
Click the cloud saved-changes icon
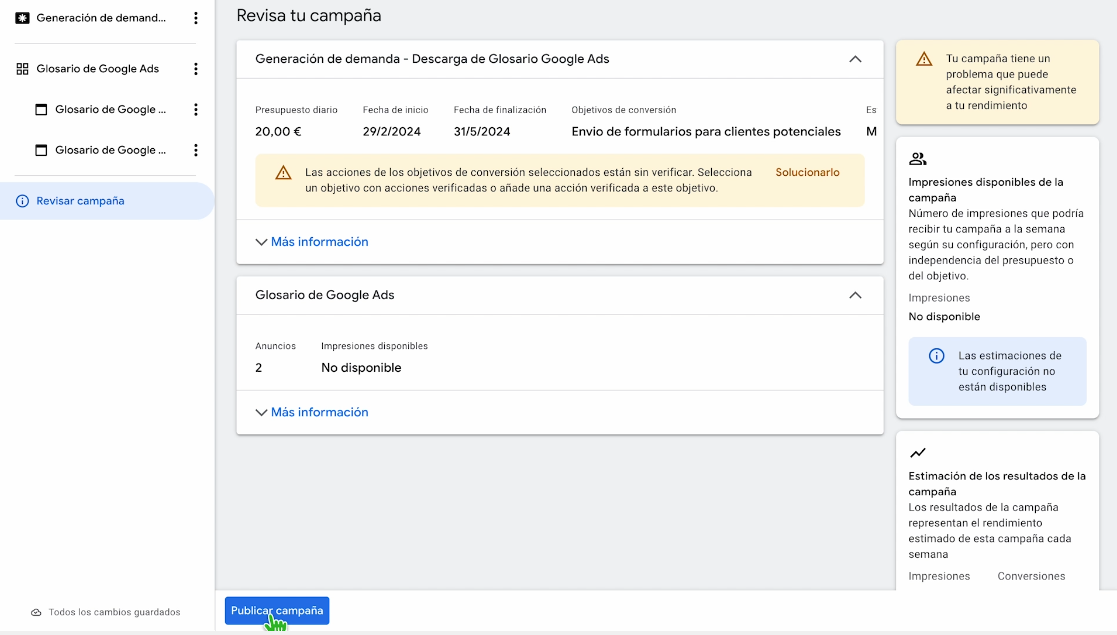[36, 612]
